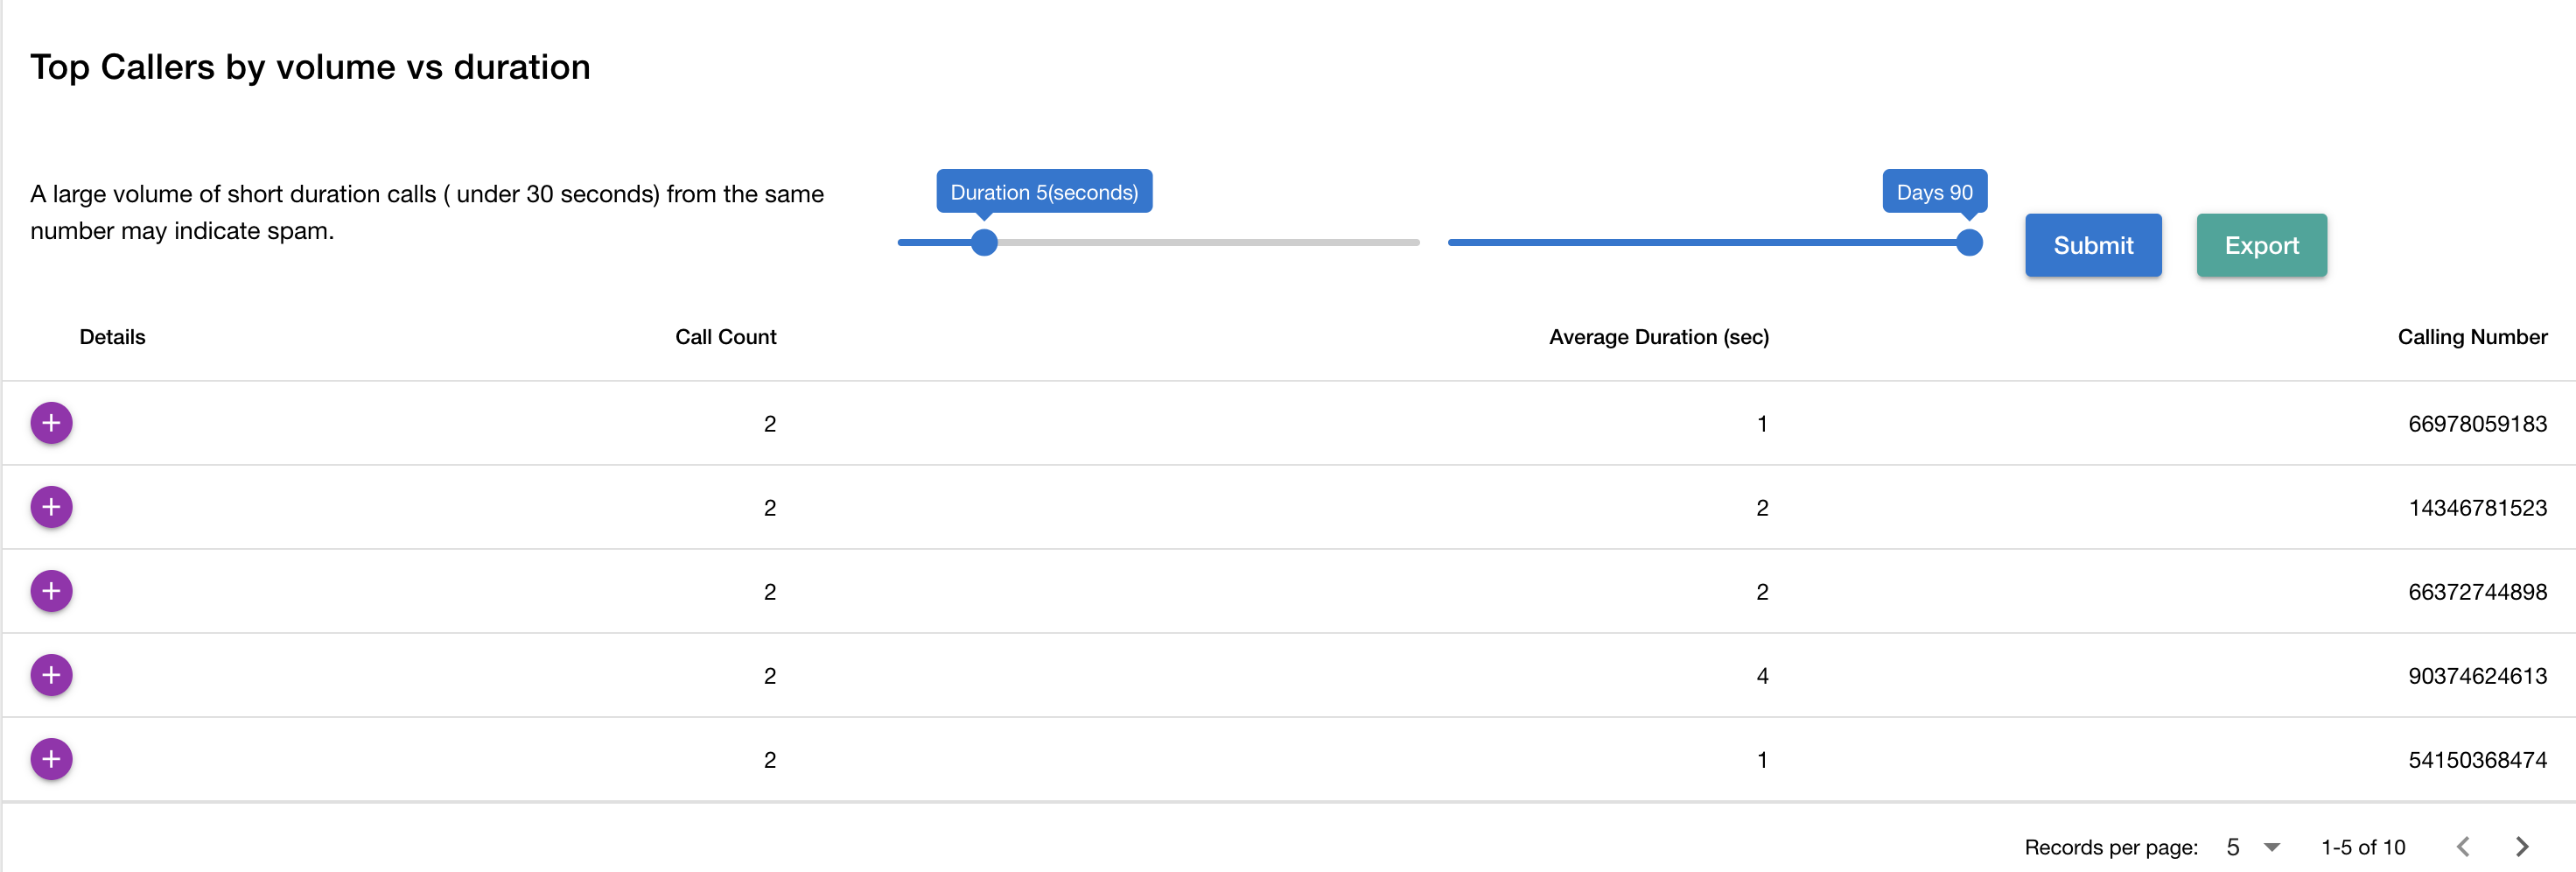Sort by the Call Count column
This screenshot has height=872, width=2576.
(726, 337)
